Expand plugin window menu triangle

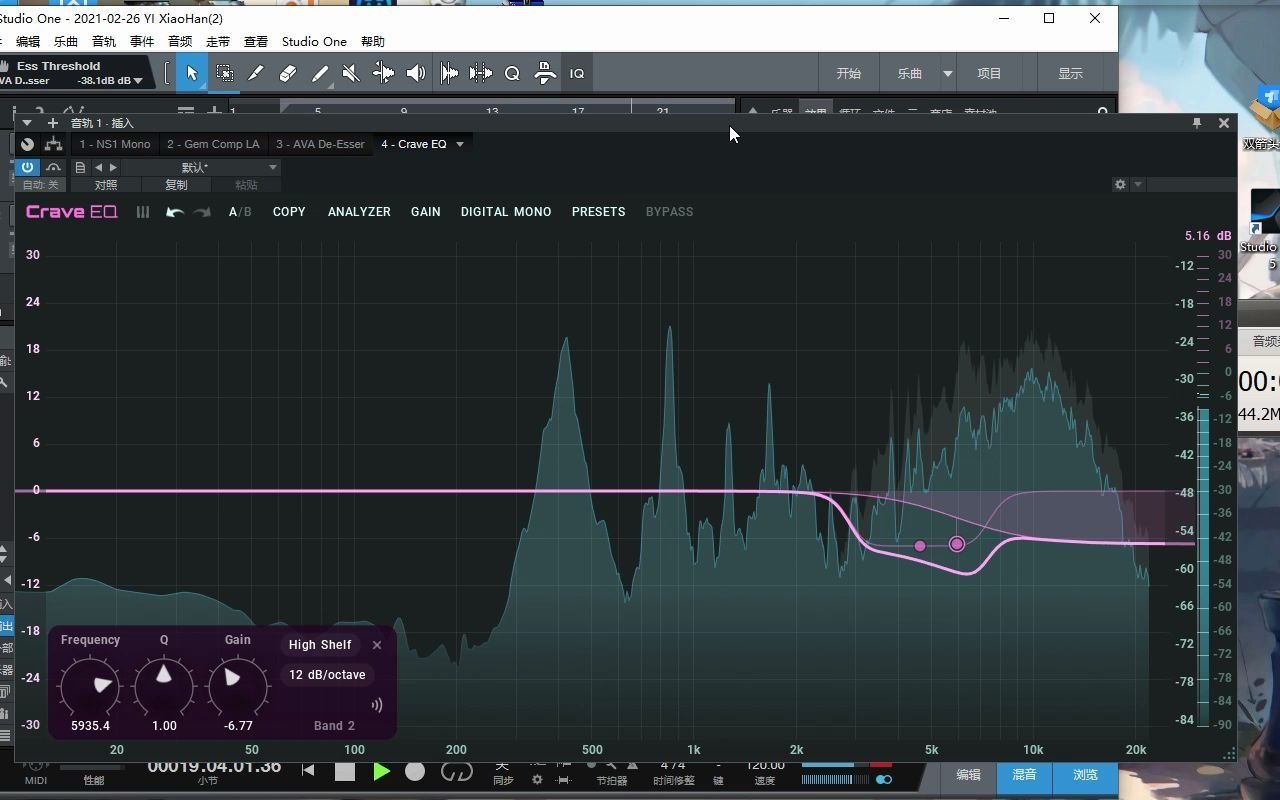click(x=27, y=123)
